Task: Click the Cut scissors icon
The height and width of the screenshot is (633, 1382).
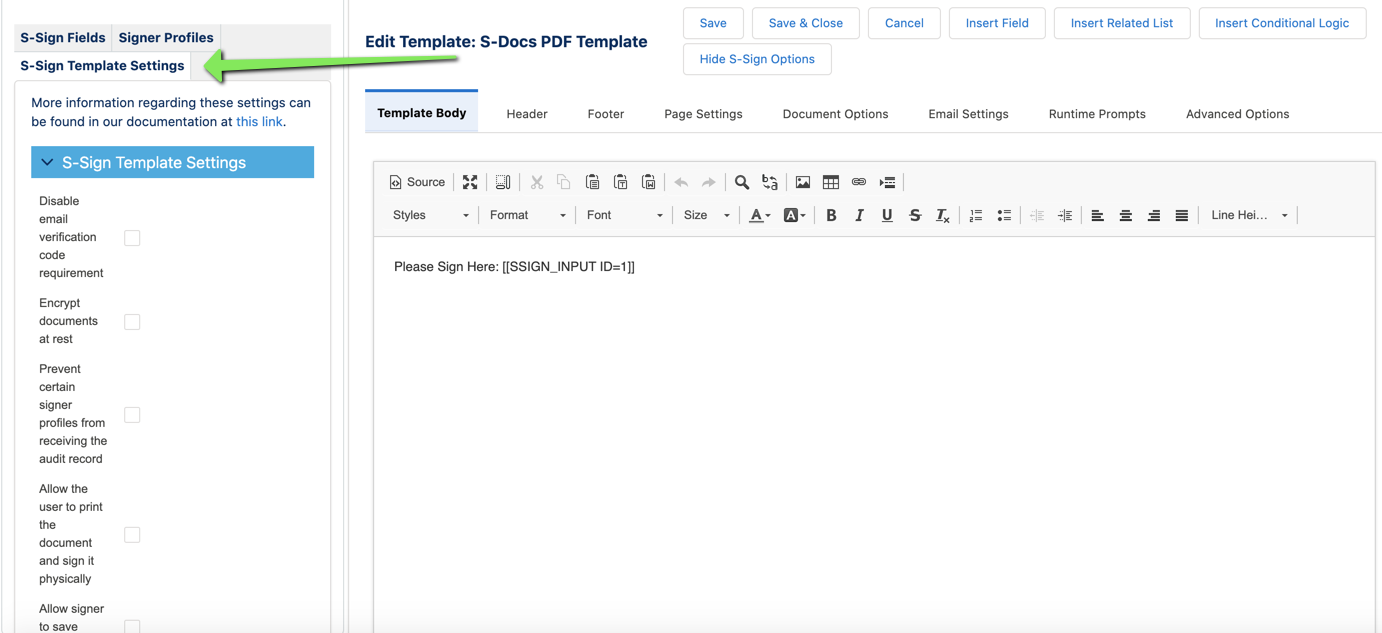Action: [537, 182]
